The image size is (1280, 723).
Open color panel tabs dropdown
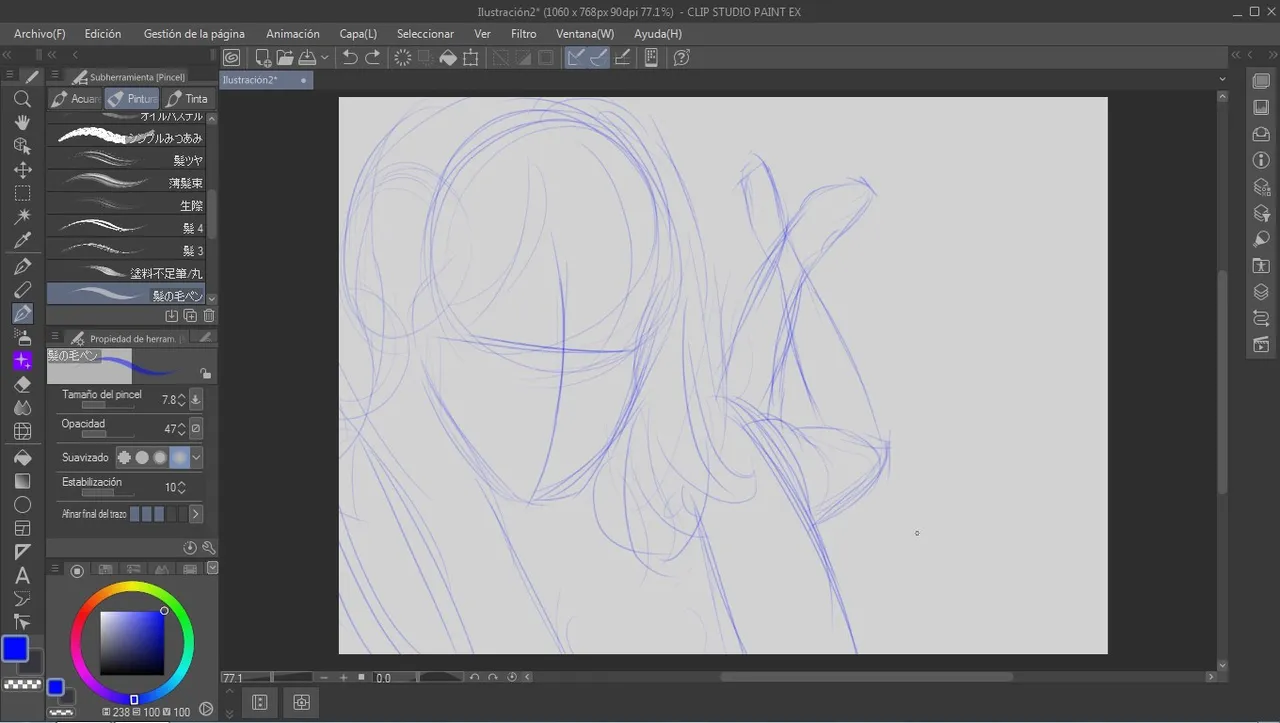pos(212,569)
